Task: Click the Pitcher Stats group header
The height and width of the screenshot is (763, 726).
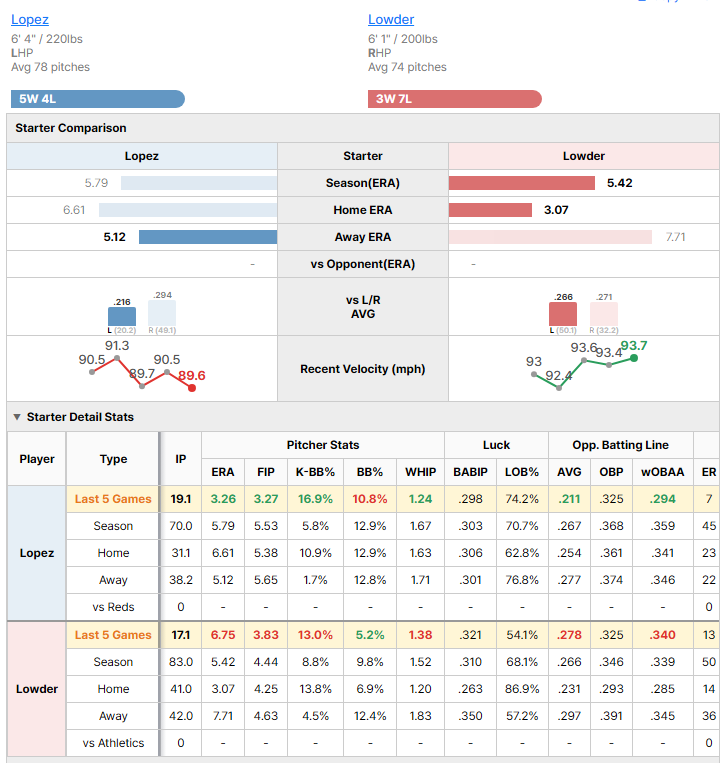Action: [x=323, y=445]
